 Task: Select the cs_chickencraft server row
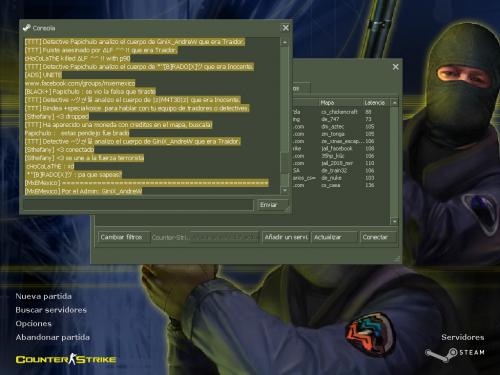340,112
